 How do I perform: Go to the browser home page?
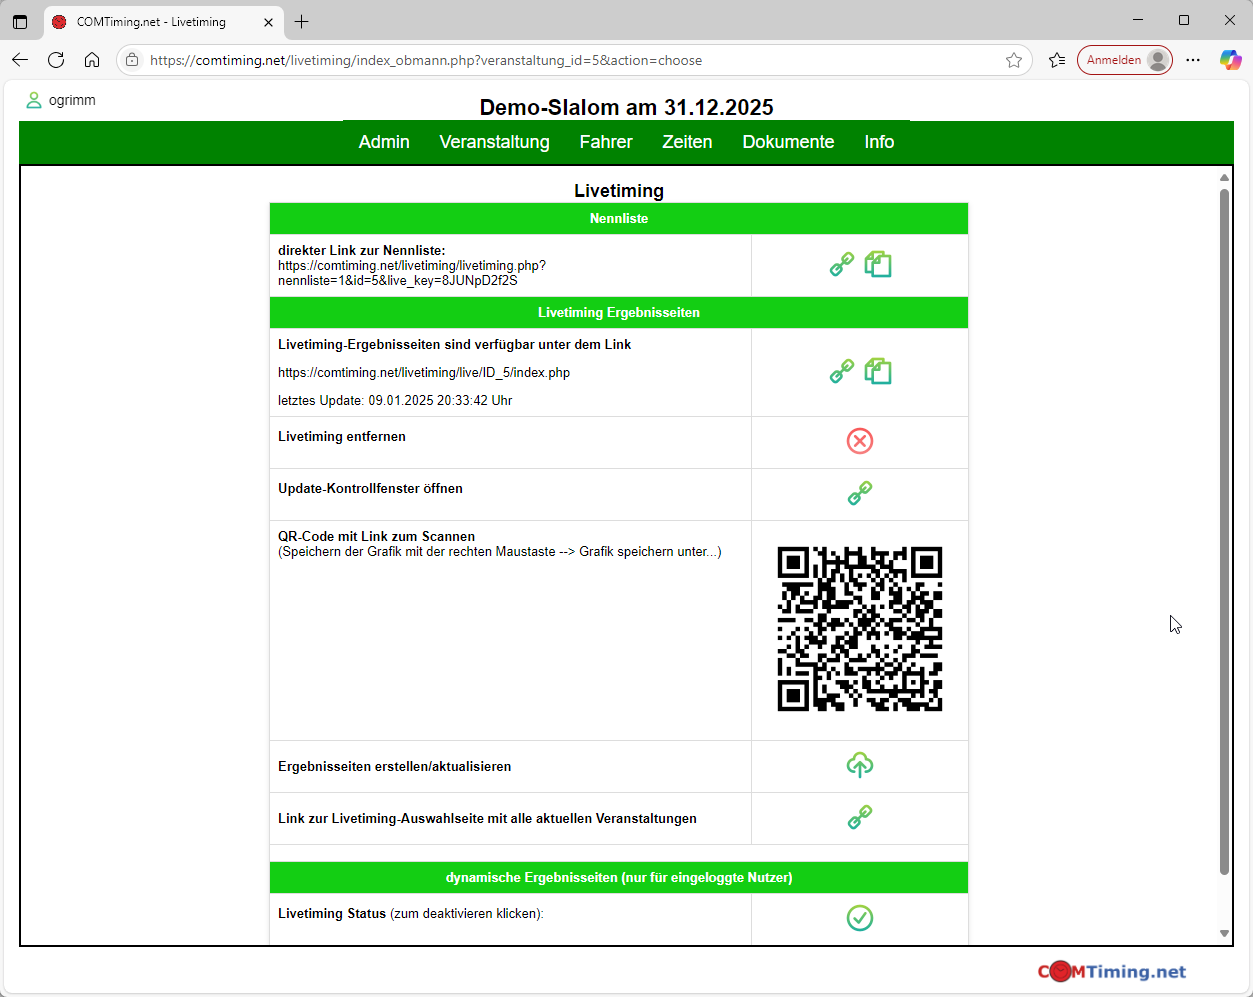tap(92, 60)
